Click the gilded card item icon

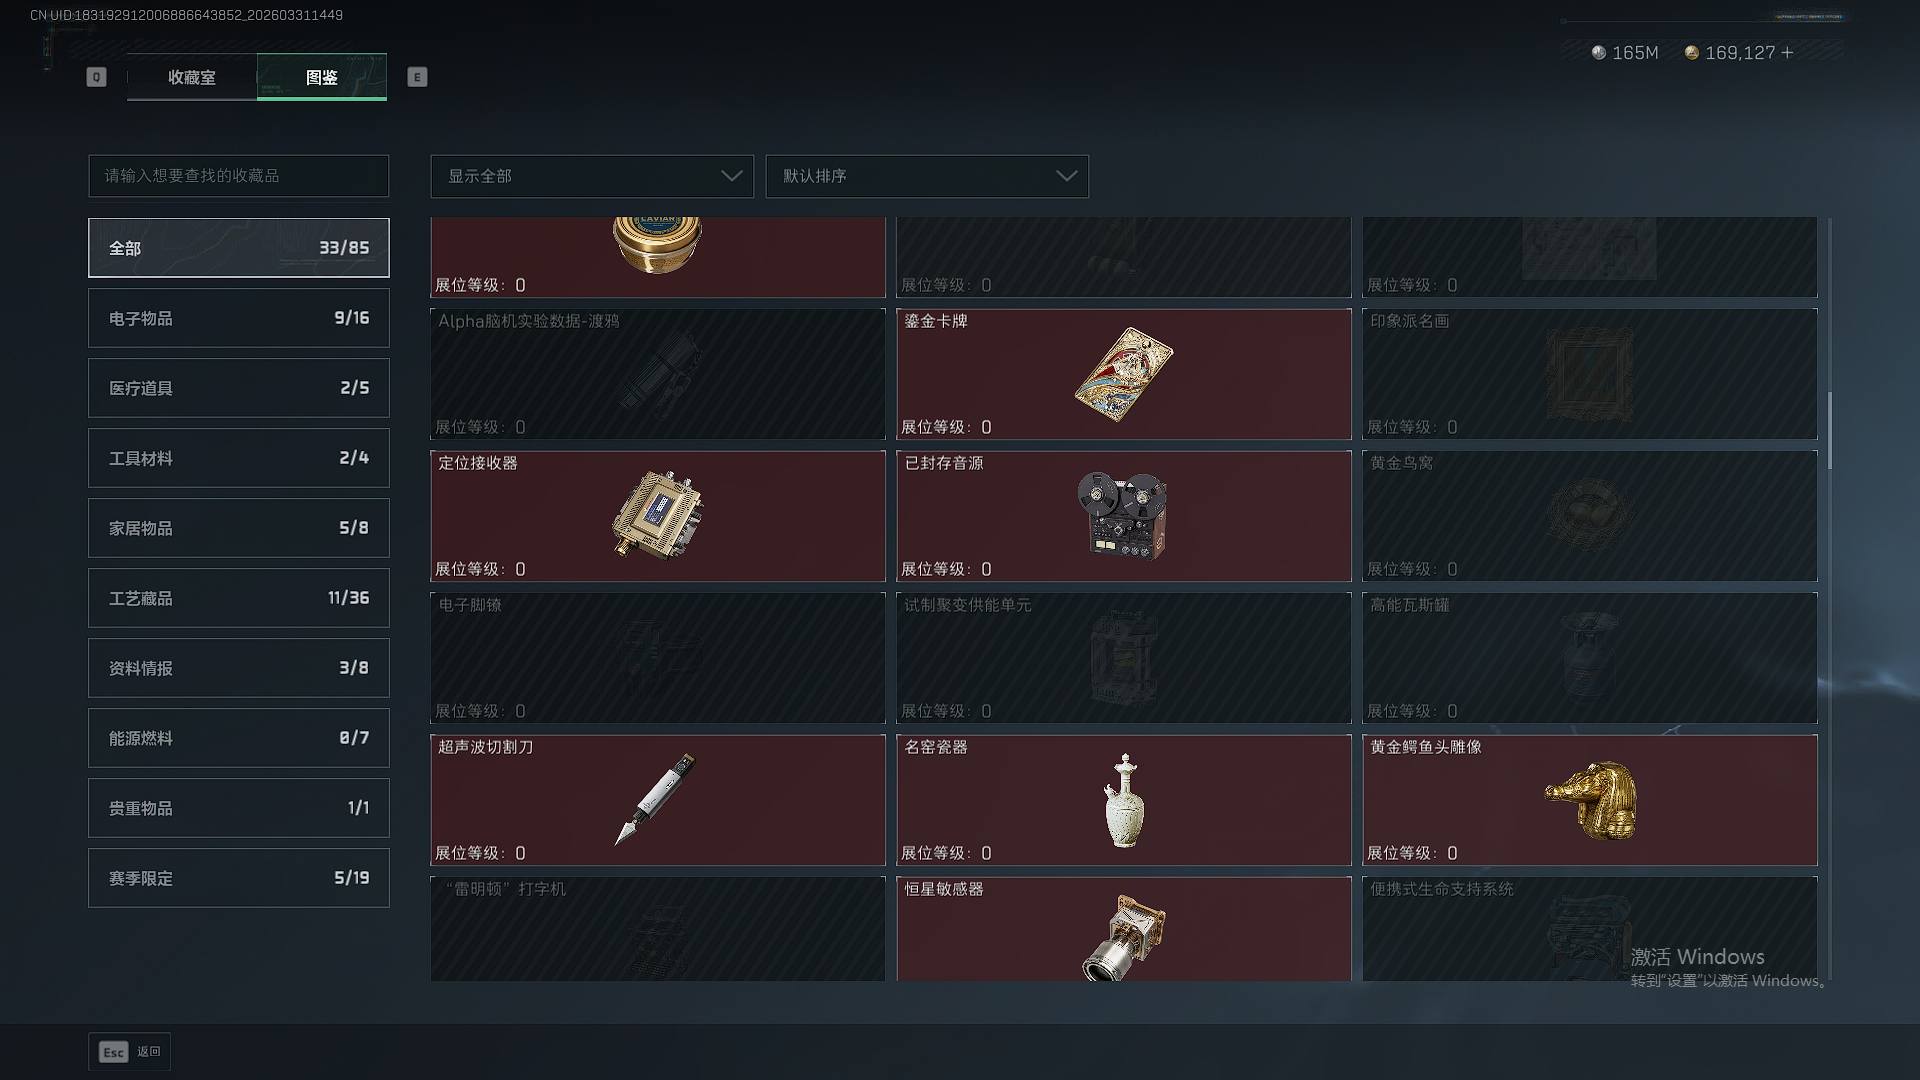(x=1123, y=375)
